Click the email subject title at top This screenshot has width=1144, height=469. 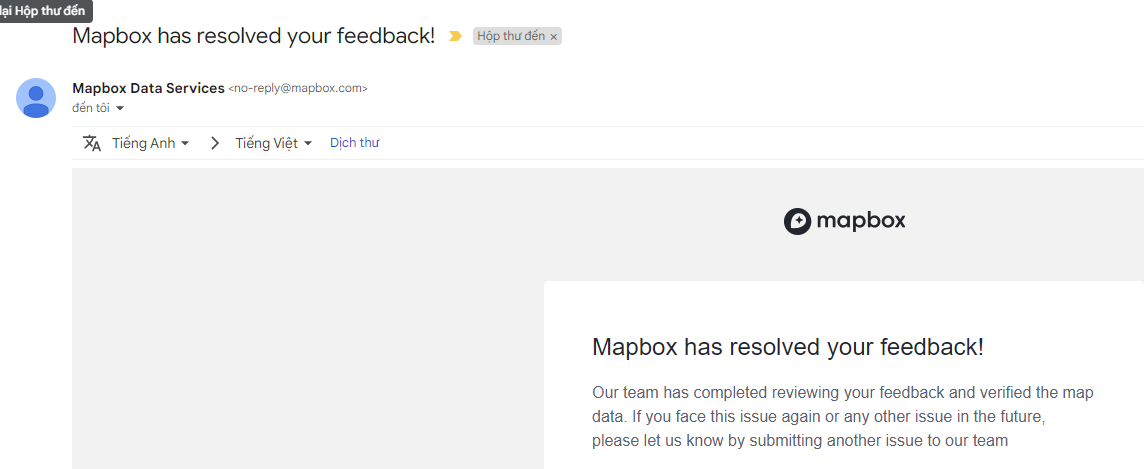254,36
